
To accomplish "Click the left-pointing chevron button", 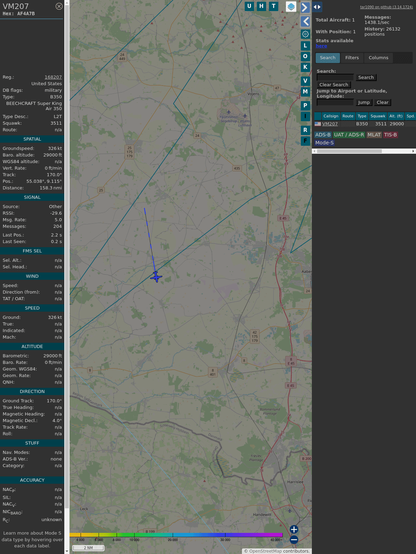I will 305,22.
